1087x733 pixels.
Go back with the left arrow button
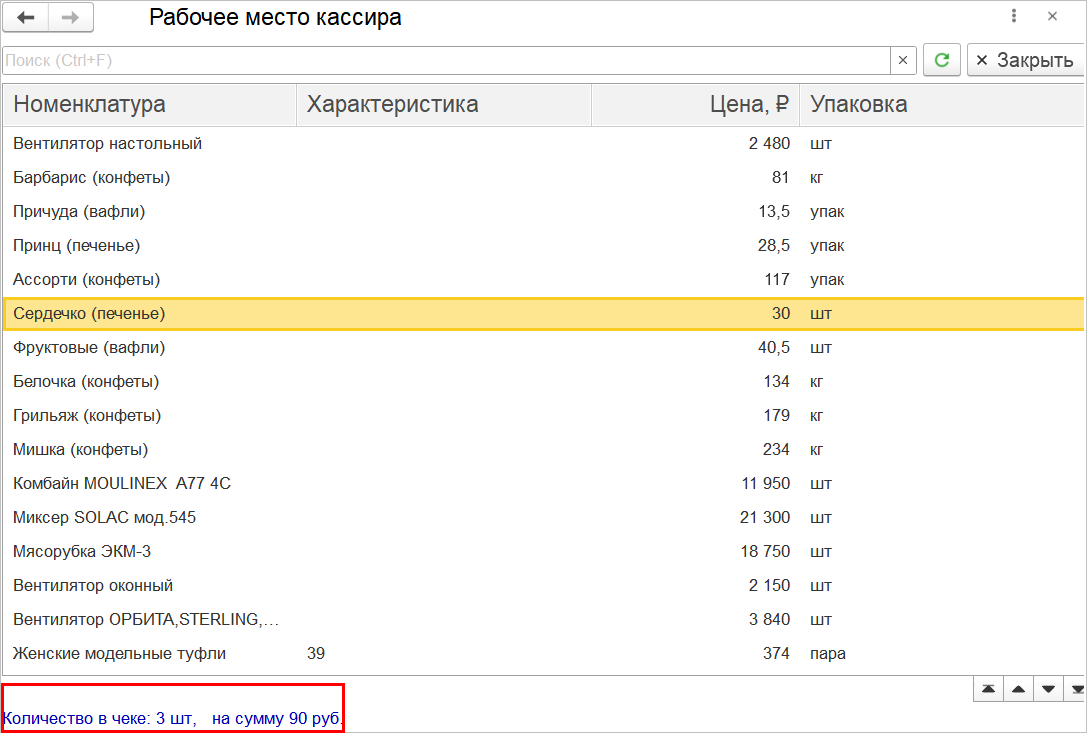(x=26, y=17)
